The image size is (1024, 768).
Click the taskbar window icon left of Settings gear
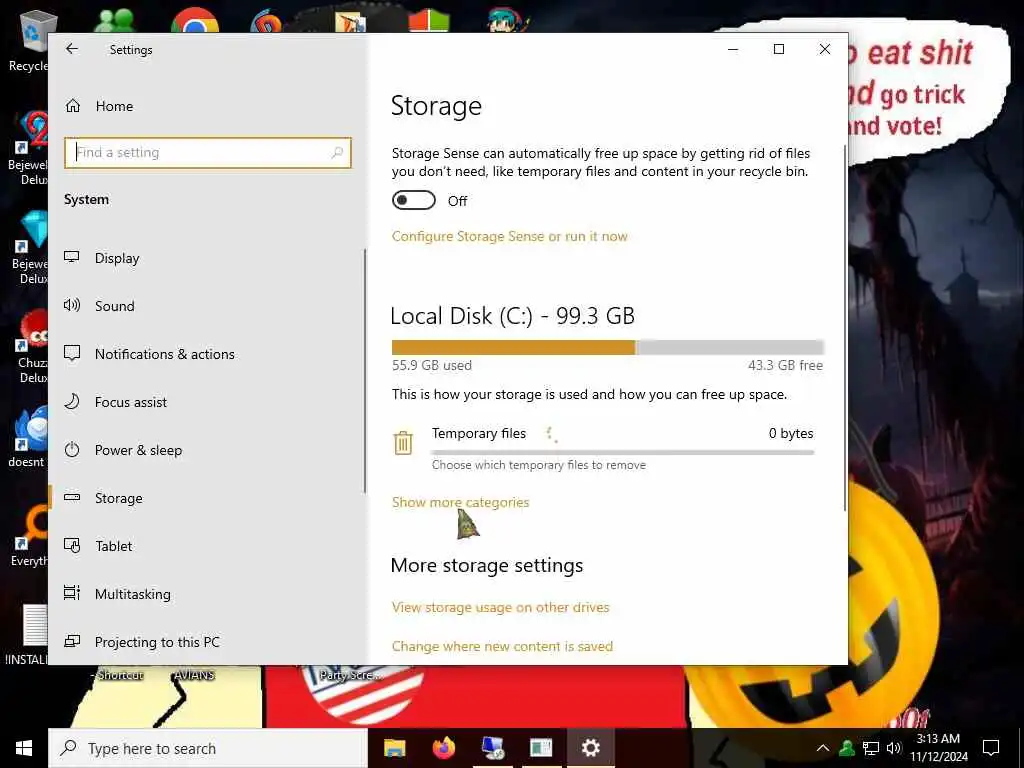click(x=541, y=748)
